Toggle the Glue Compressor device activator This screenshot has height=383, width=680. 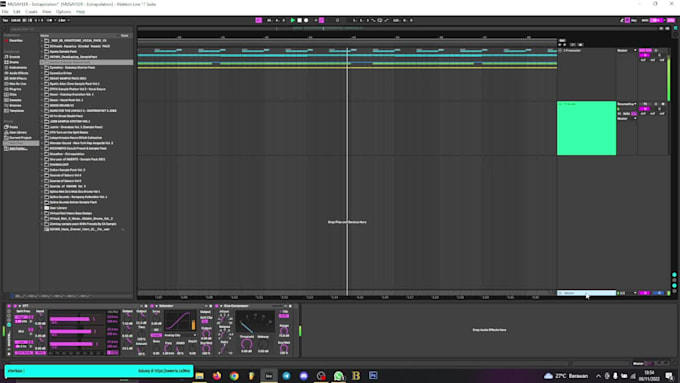(x=217, y=306)
